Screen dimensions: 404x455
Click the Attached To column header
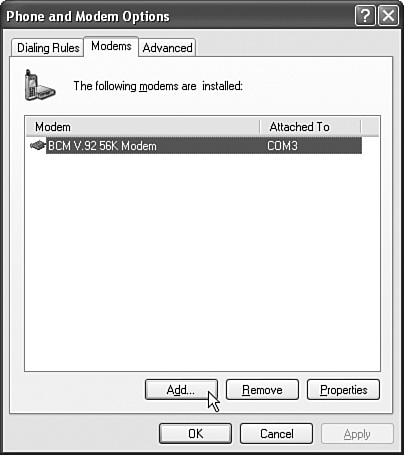(x=310, y=127)
